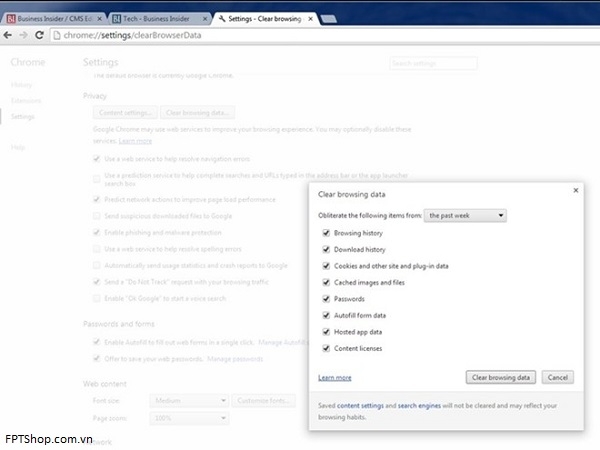
Task: Toggle Hosted app data checkbox
Action: 326,331
